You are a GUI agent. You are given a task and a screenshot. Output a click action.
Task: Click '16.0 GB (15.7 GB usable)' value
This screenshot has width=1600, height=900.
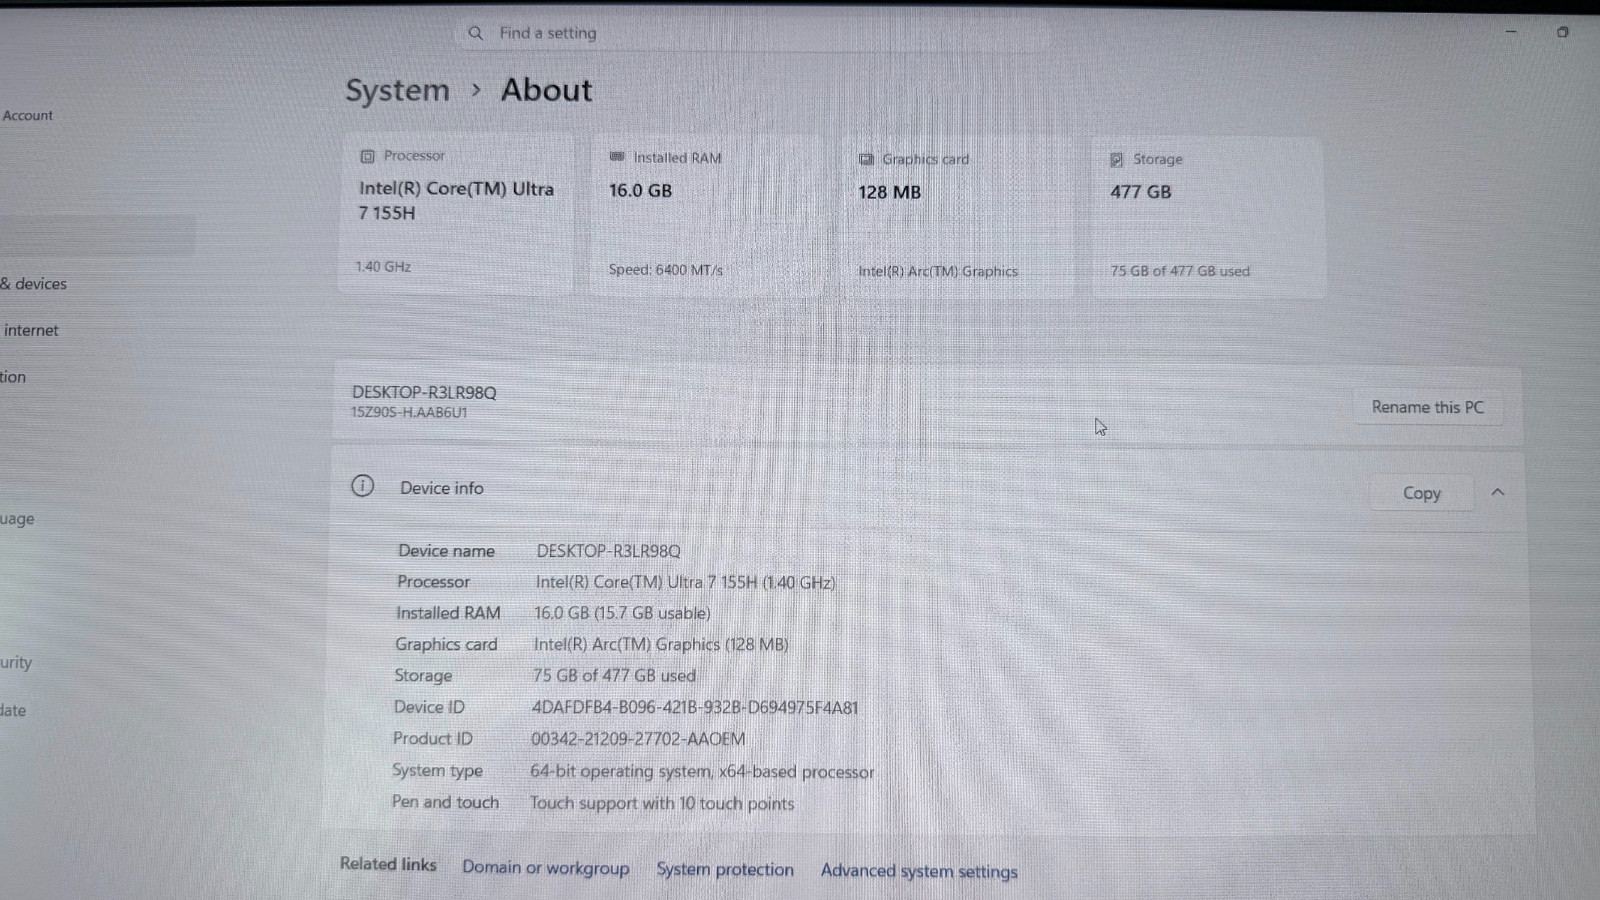click(x=622, y=613)
